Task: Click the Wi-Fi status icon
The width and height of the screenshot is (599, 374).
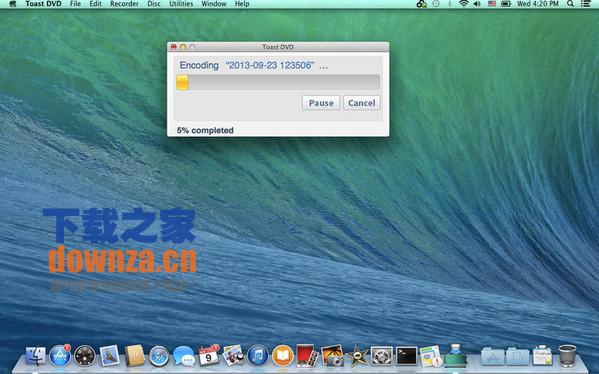Action: point(463,4)
